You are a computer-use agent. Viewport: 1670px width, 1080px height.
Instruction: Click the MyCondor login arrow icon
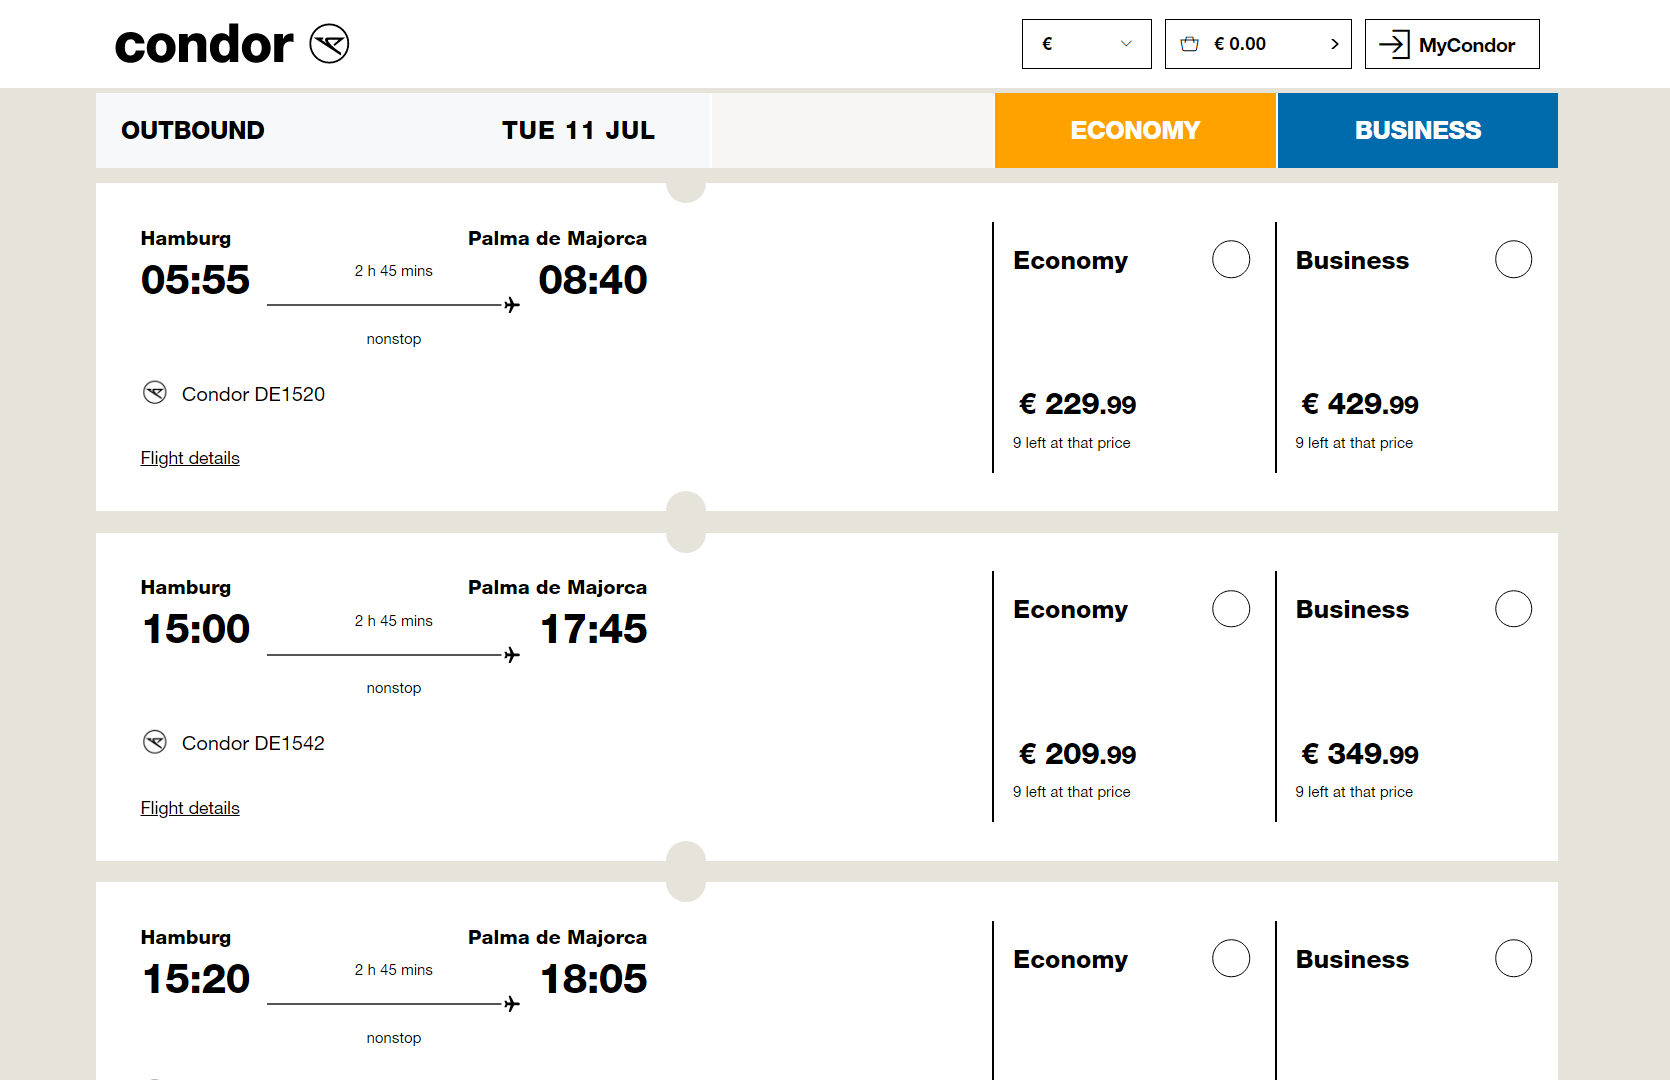point(1394,44)
